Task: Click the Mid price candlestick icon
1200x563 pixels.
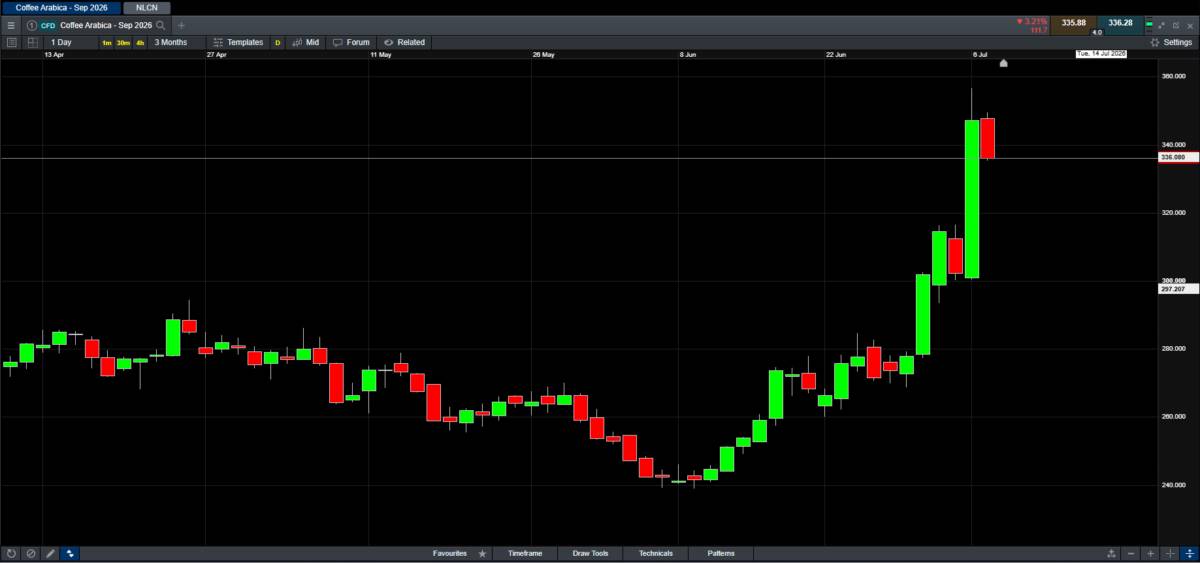Action: tap(298, 42)
